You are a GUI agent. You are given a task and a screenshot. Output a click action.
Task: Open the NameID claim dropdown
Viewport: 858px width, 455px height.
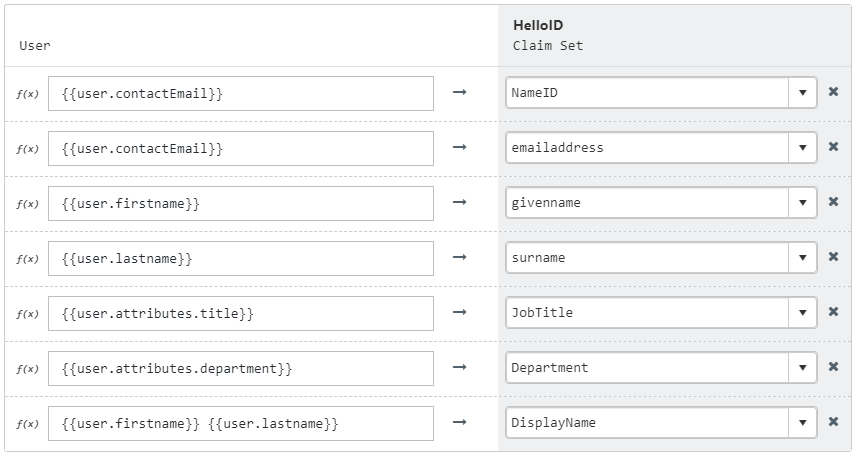(x=803, y=92)
